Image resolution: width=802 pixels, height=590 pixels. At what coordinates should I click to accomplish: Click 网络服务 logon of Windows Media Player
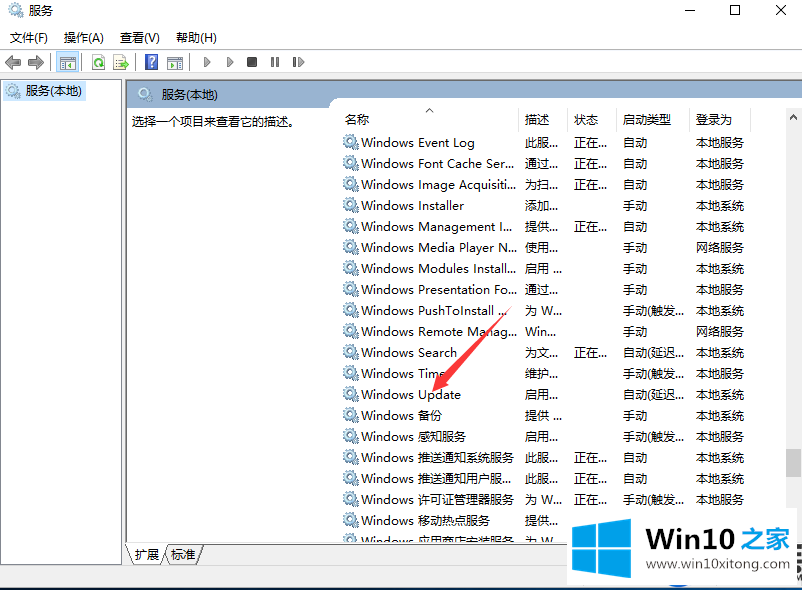720,248
